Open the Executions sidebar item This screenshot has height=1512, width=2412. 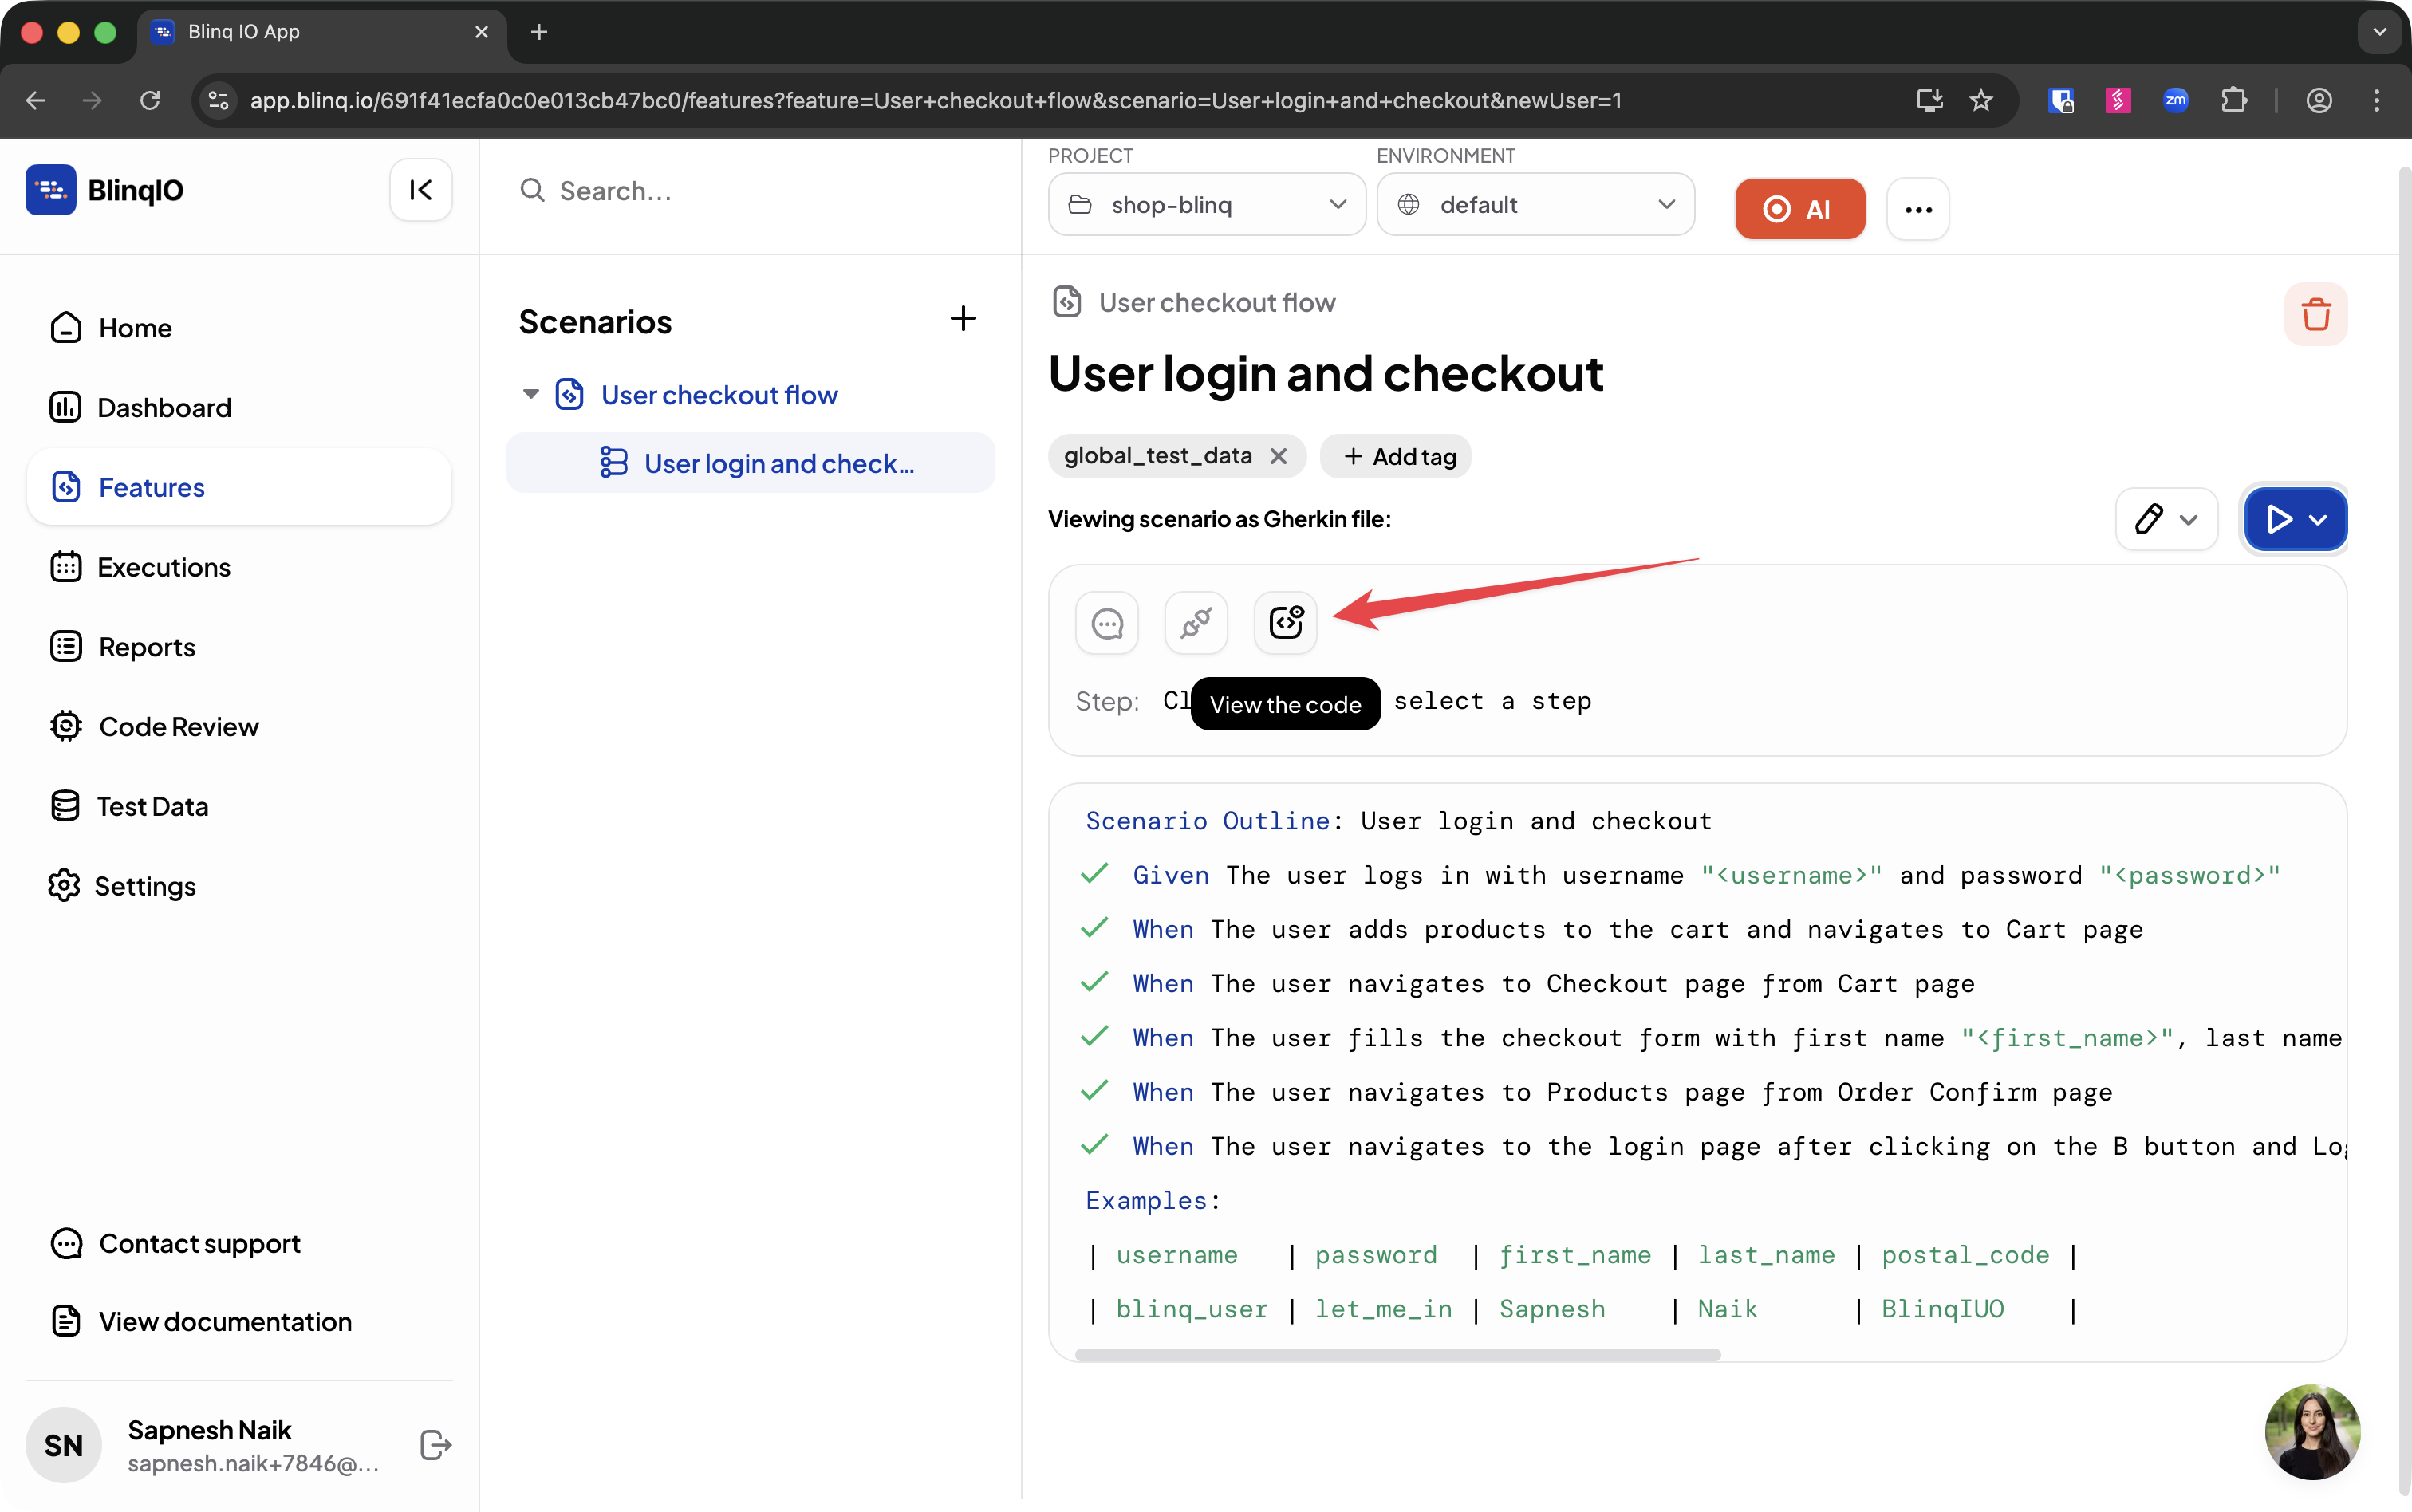click(x=163, y=567)
